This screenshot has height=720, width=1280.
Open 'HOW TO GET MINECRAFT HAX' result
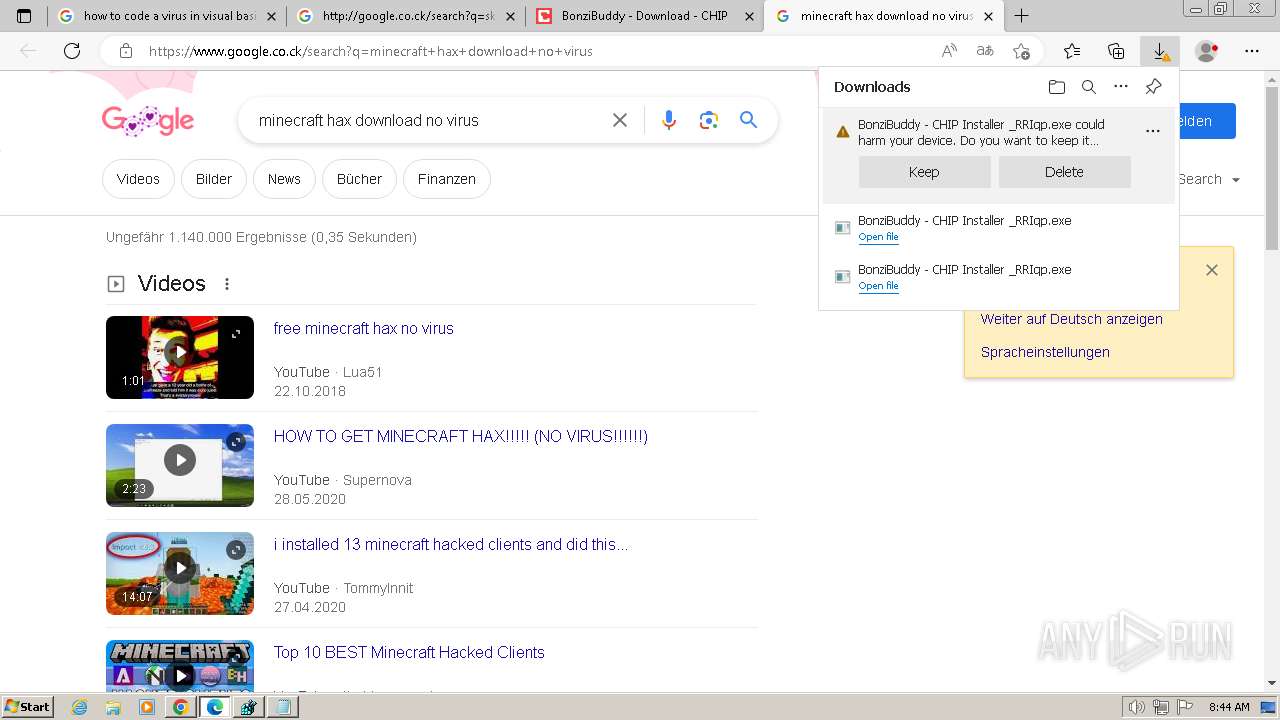pos(460,436)
